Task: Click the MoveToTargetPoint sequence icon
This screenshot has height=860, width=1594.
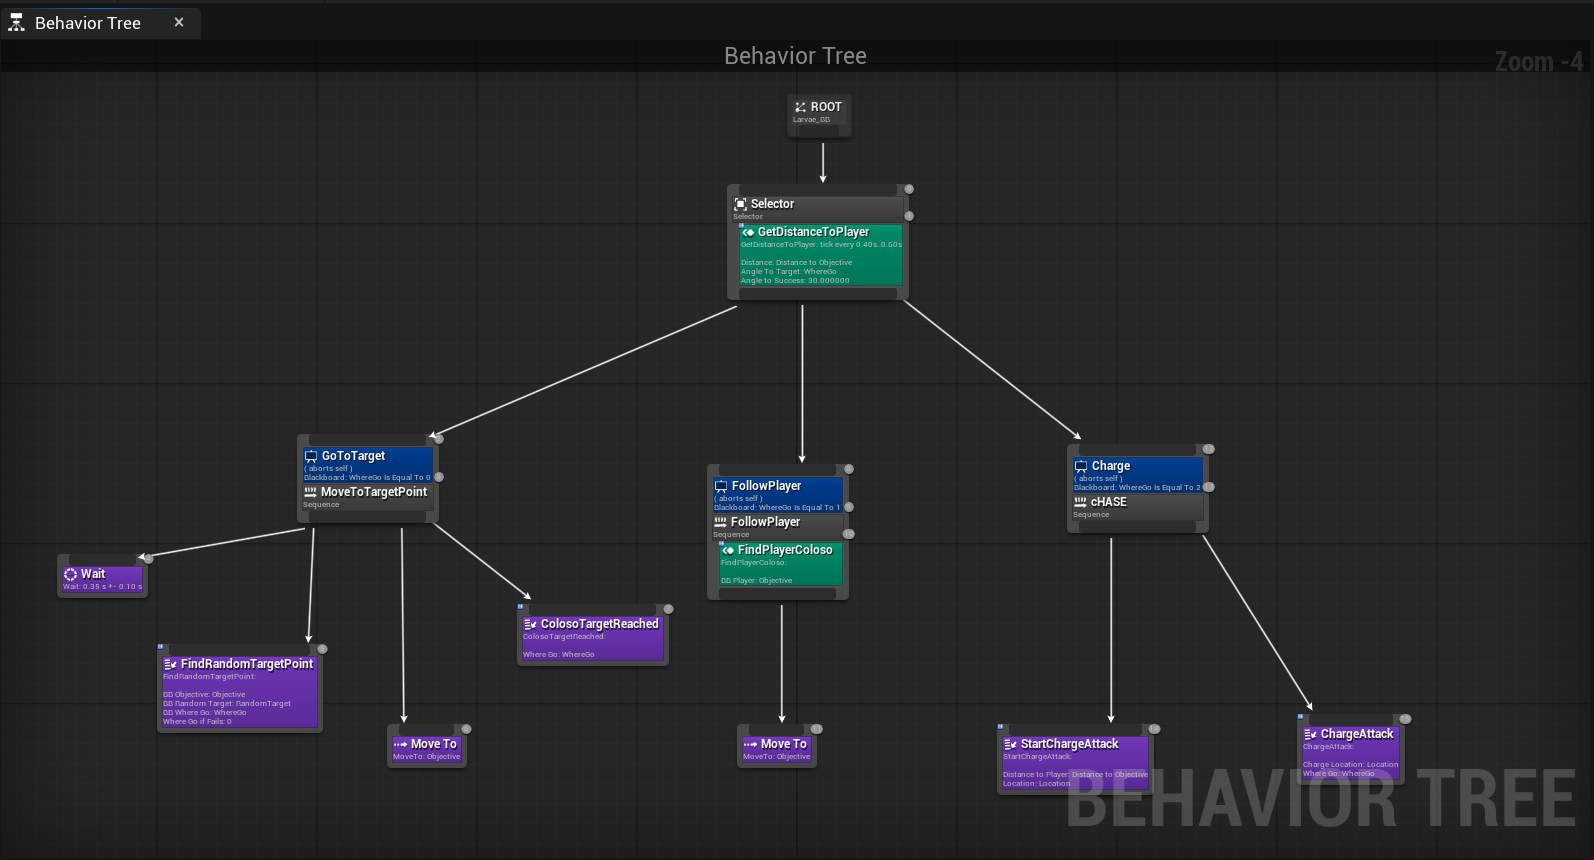Action: [310, 492]
